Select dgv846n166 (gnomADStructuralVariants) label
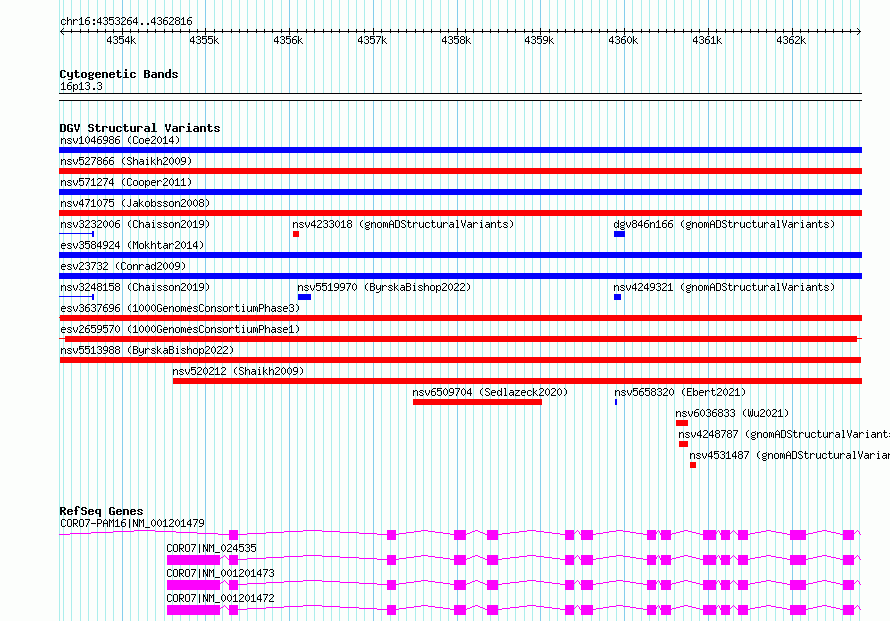Image resolution: width=890 pixels, height=621 pixels. tap(724, 224)
